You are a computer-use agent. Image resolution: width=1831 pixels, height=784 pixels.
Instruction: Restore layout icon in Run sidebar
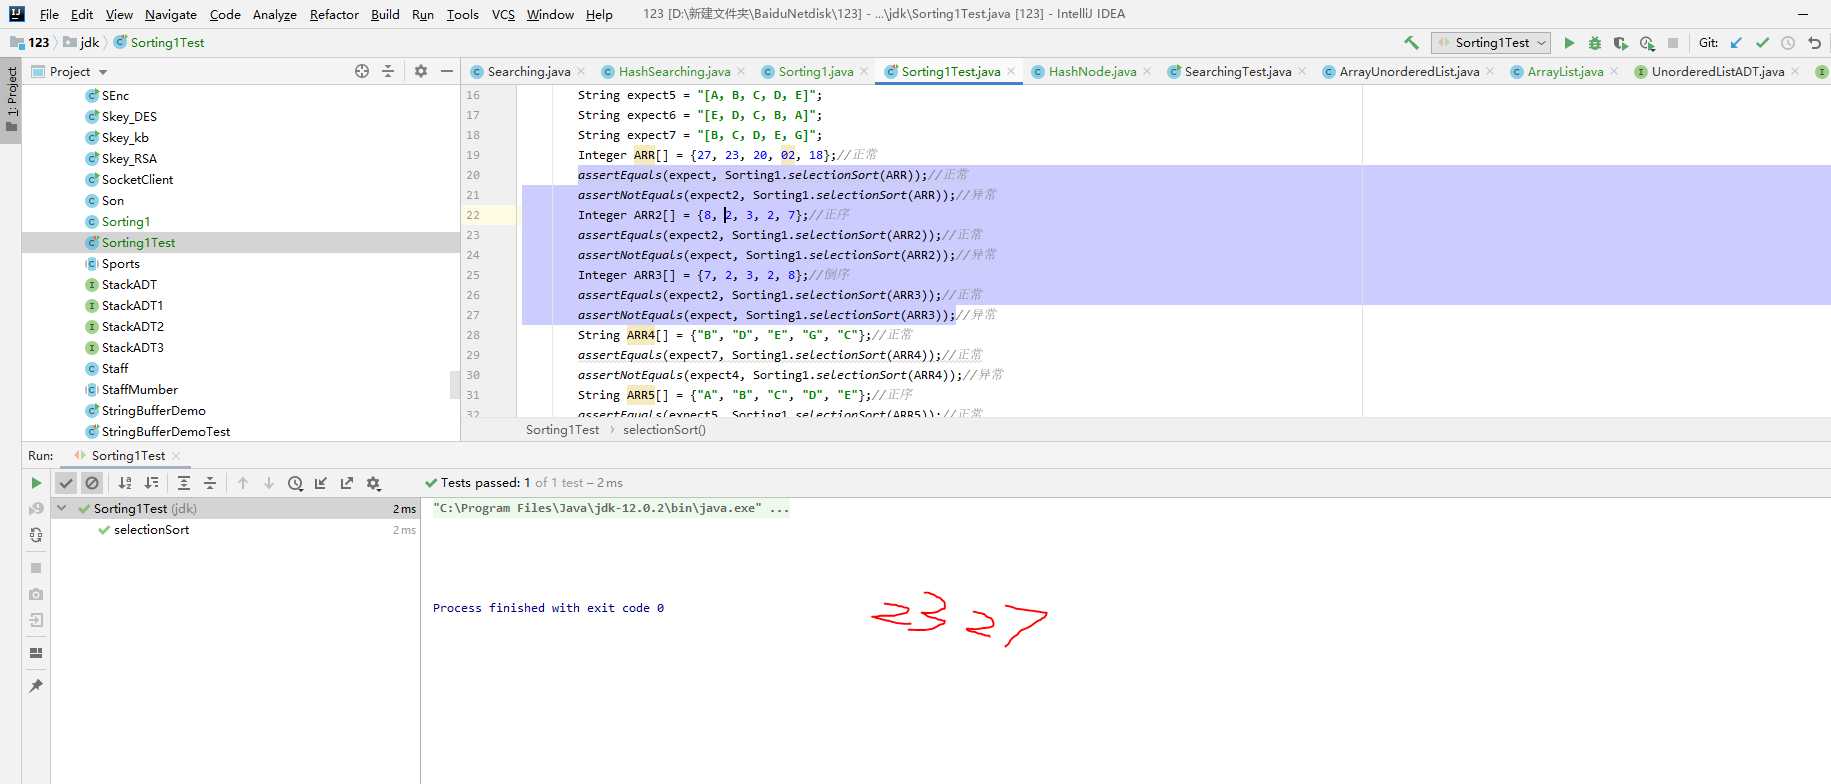coord(36,653)
